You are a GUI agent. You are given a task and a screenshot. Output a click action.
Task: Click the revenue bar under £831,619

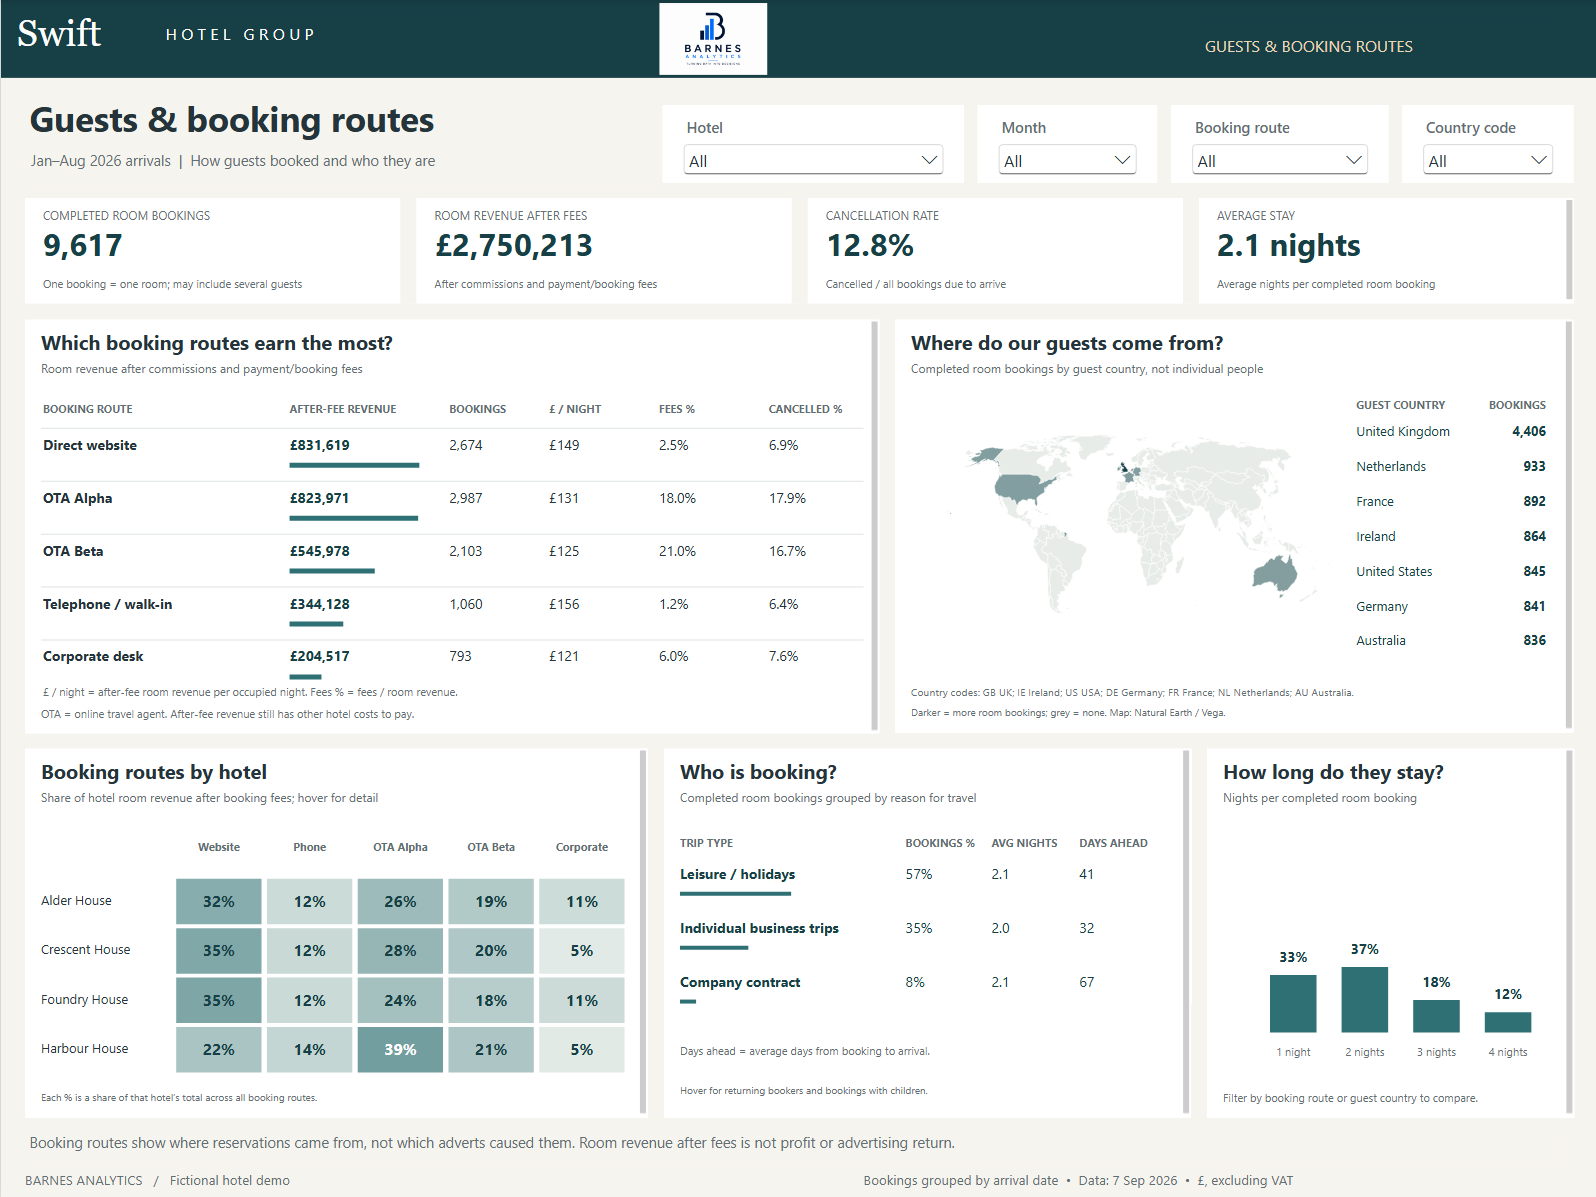[354, 465]
